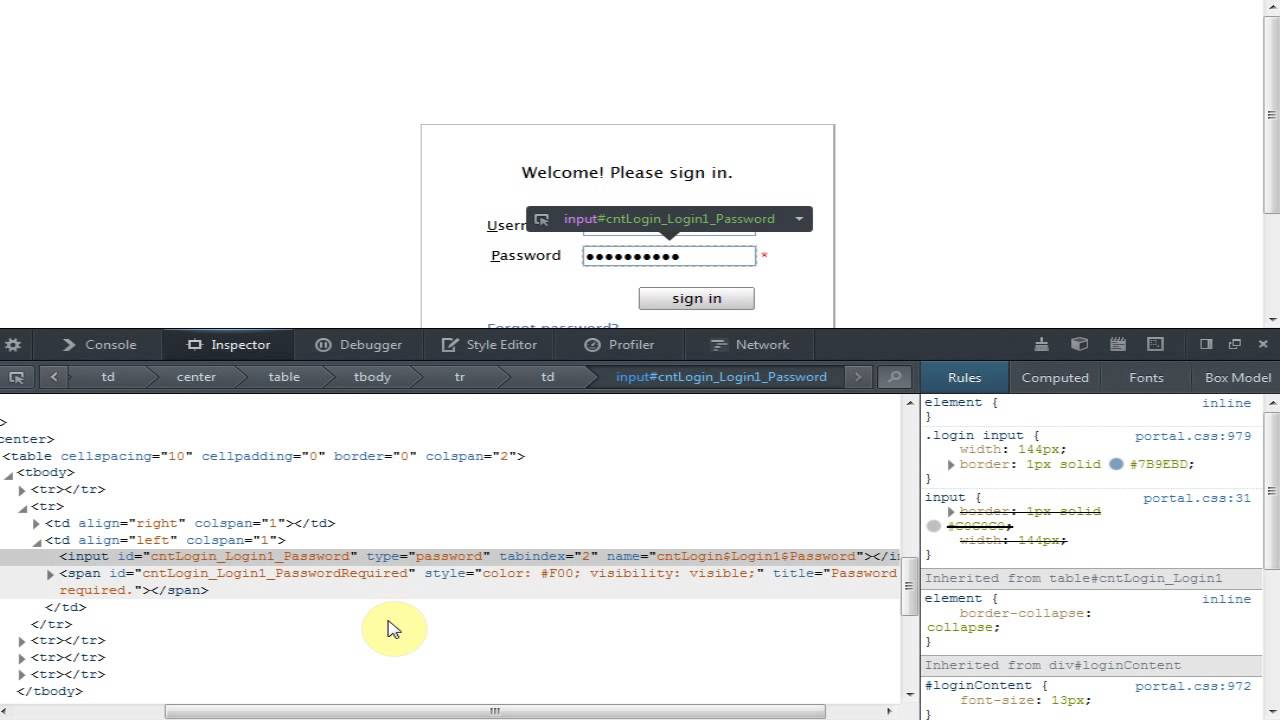Expand the td align="right" node

click(x=36, y=523)
